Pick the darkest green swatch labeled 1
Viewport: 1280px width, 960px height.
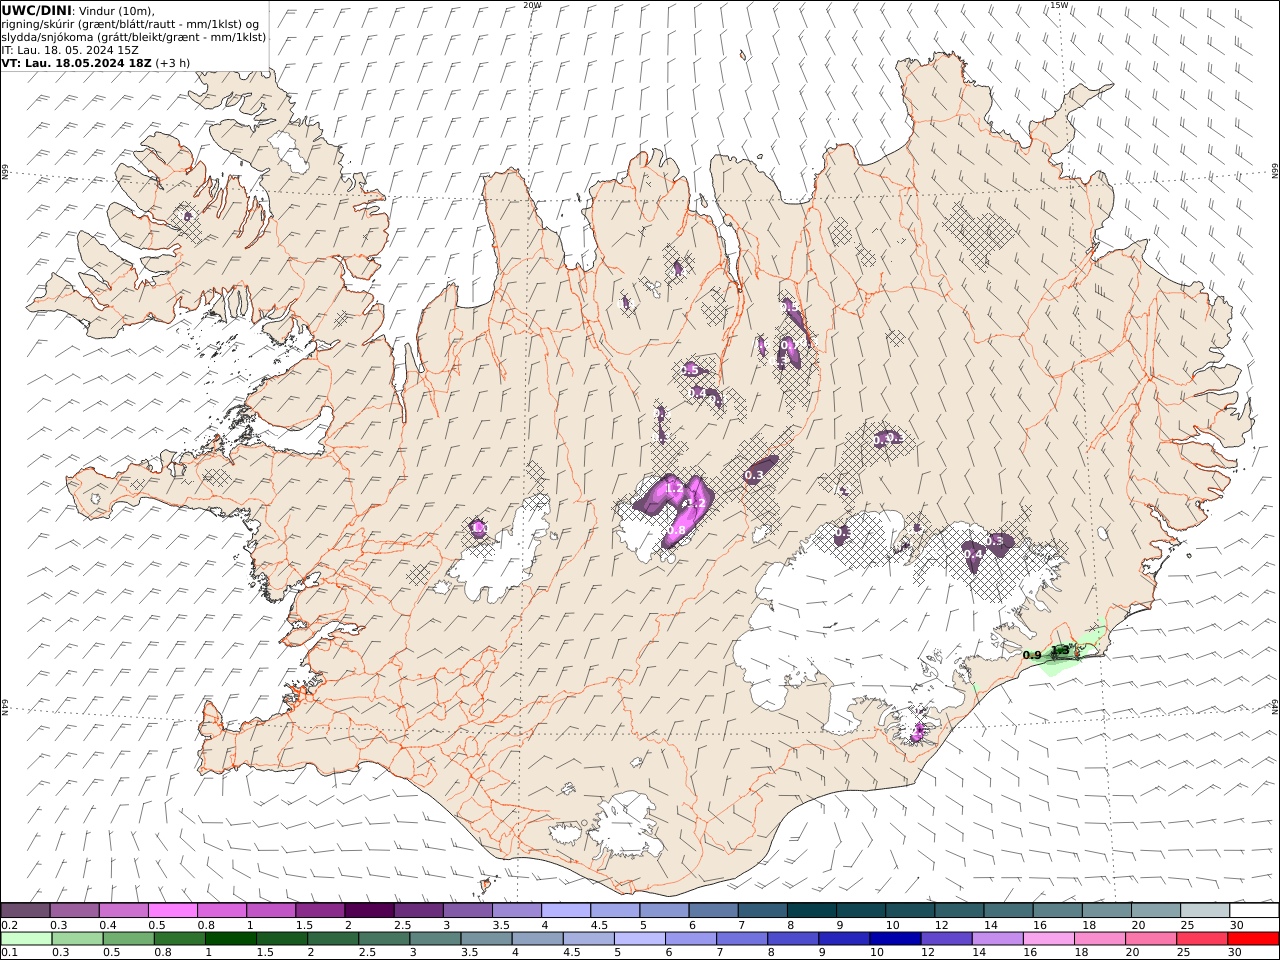tap(231, 938)
